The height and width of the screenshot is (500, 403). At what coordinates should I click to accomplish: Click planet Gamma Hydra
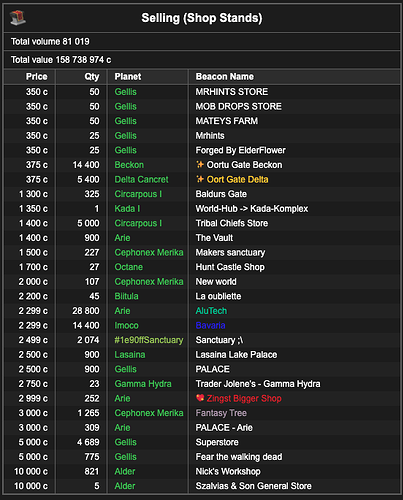click(143, 384)
